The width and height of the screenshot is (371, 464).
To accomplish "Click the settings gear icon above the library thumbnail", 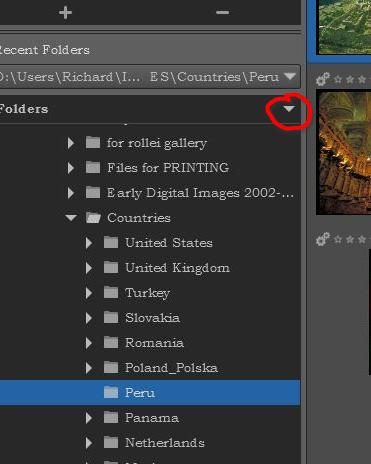I will (323, 79).
